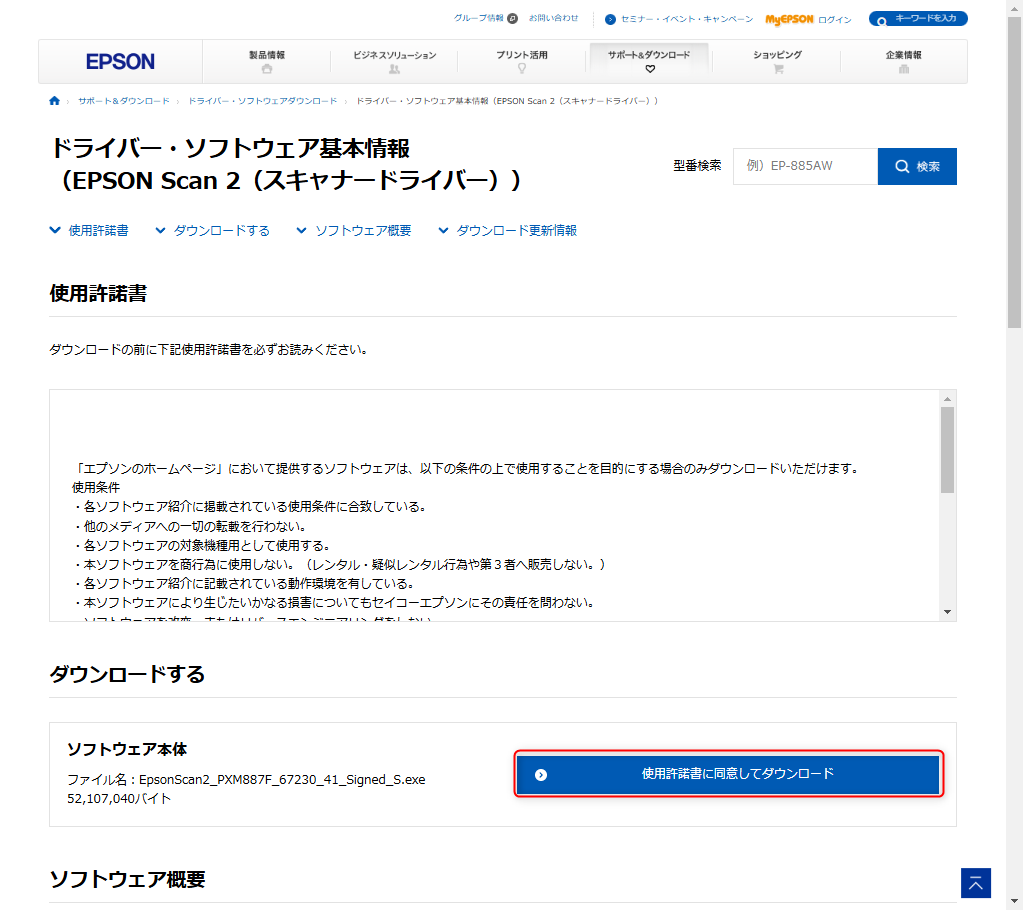Click the lightbulb icon under プリント活用
Screen dimensions: 1023x910
pyautogui.click(x=522, y=68)
